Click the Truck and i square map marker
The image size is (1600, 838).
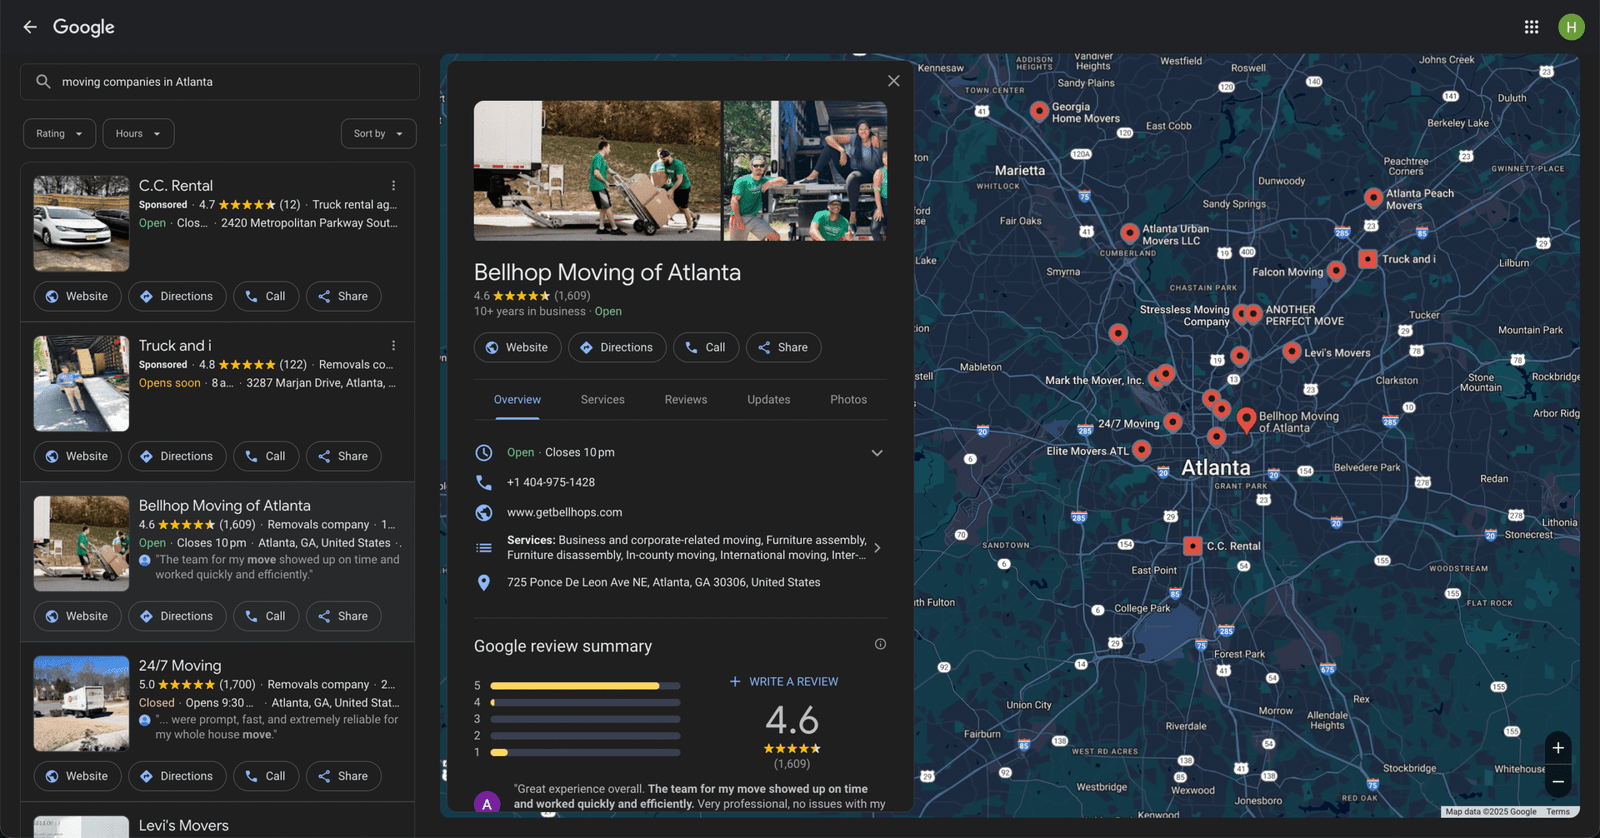(x=1367, y=259)
